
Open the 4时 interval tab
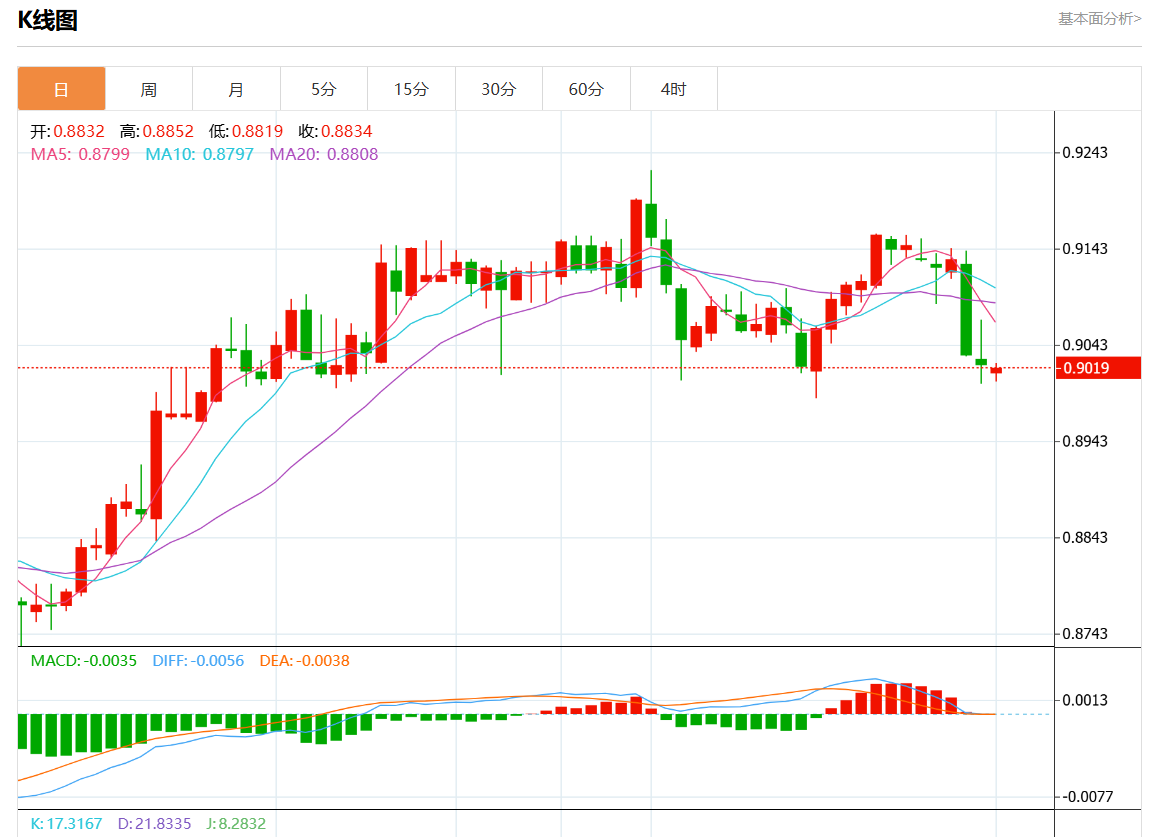674,89
